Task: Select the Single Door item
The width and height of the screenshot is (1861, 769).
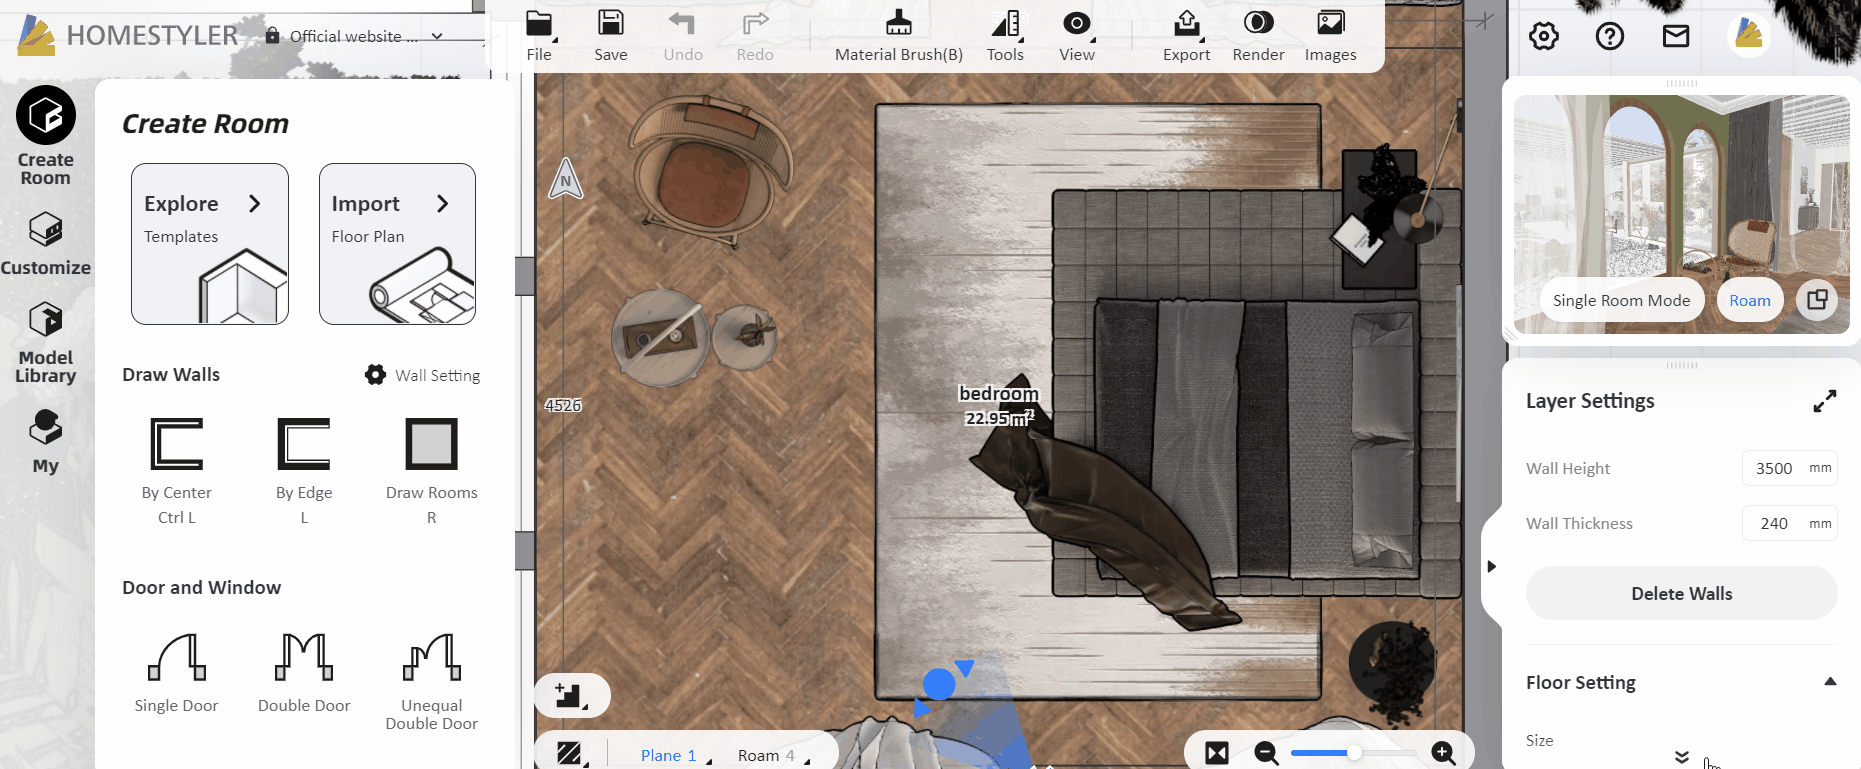Action: pyautogui.click(x=177, y=672)
